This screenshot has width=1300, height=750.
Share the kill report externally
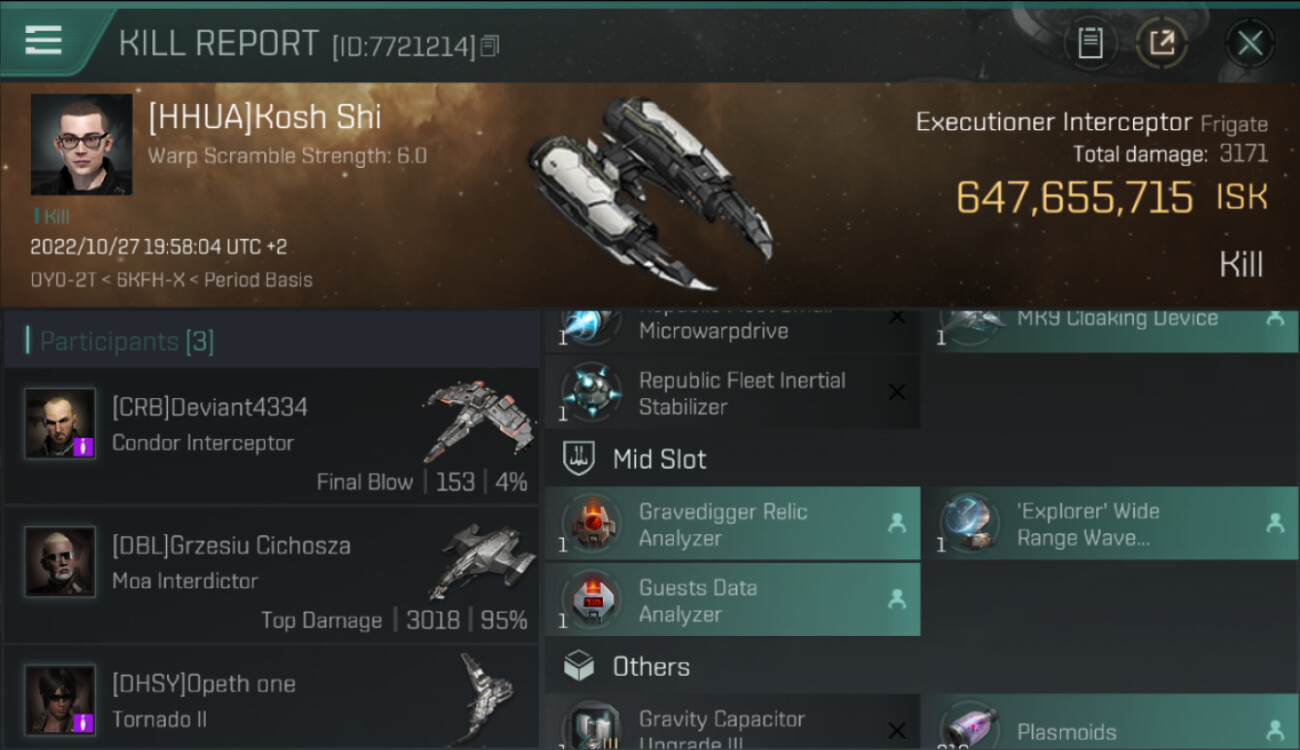point(1162,43)
